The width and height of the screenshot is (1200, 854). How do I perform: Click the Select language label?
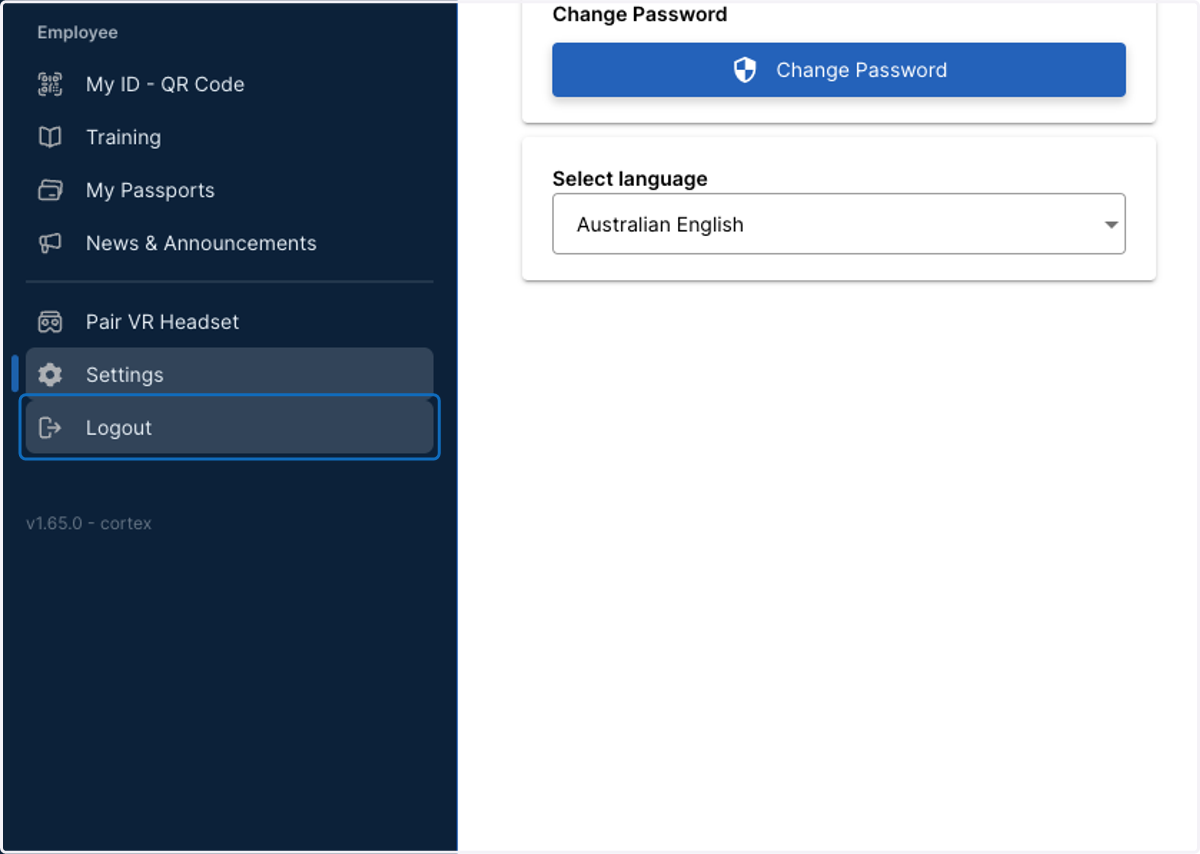coord(630,179)
